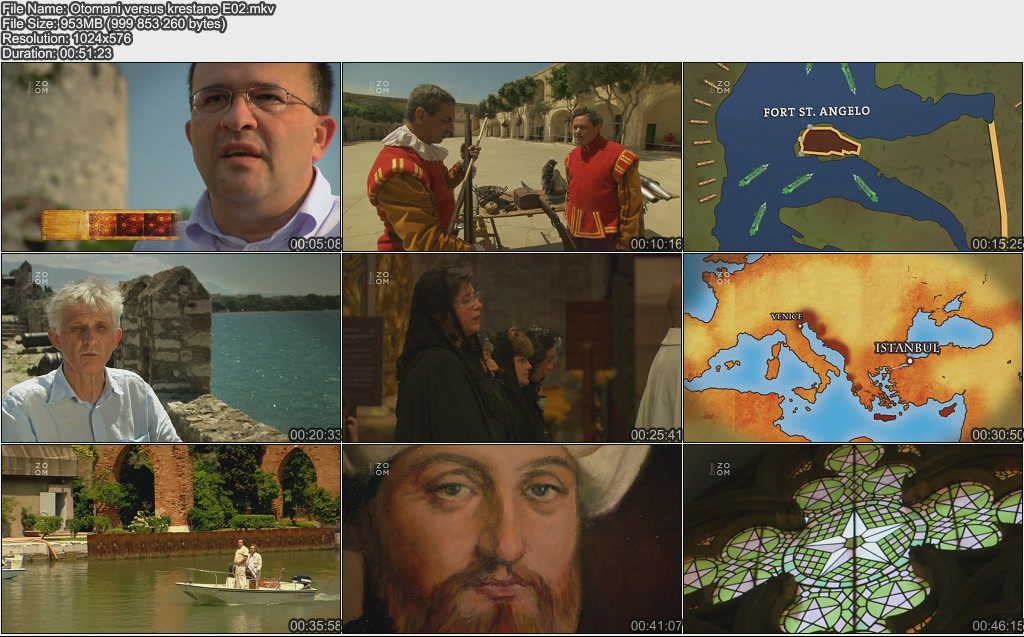Click the 00:25:41 timestamp label
1024x637 pixels.
click(656, 435)
